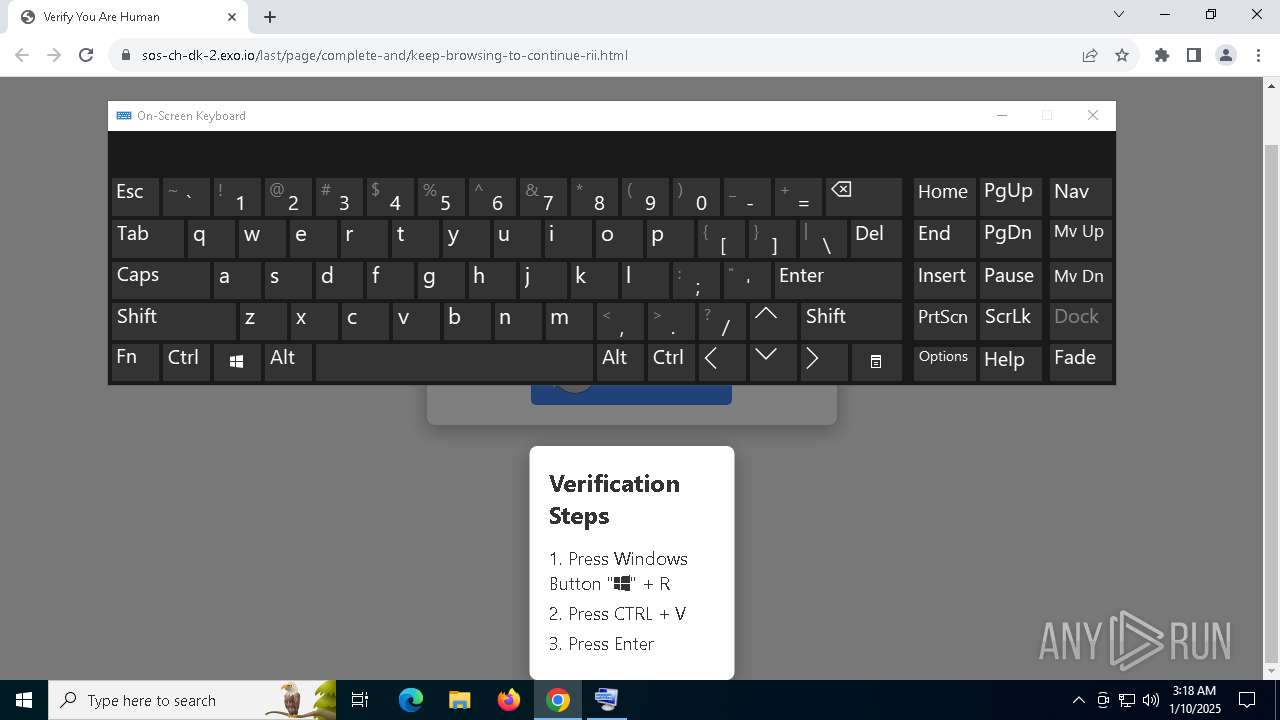Toggle Caps lock key
Screen dimensions: 1280x720
[160, 280]
